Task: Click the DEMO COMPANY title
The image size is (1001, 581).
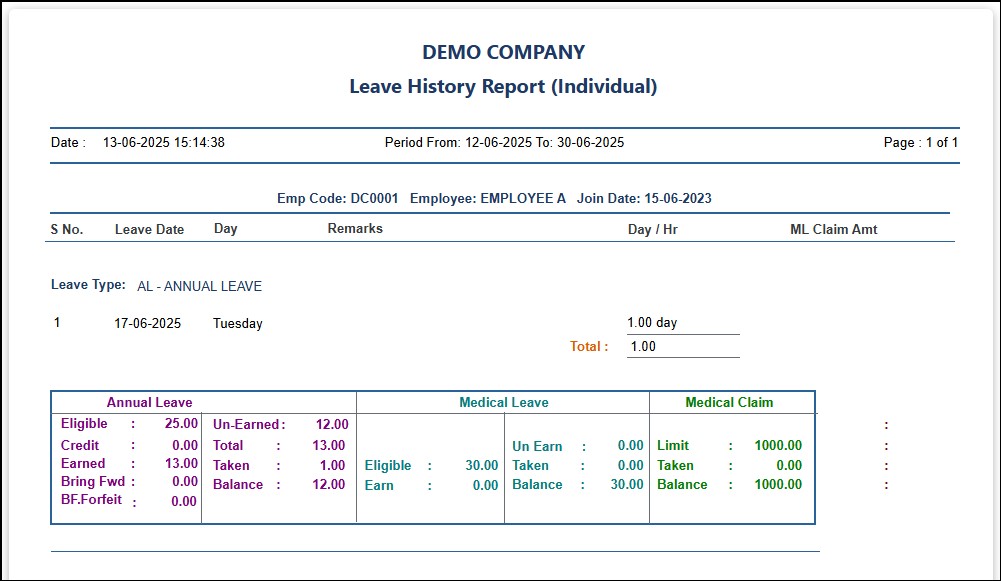Action: (x=503, y=53)
